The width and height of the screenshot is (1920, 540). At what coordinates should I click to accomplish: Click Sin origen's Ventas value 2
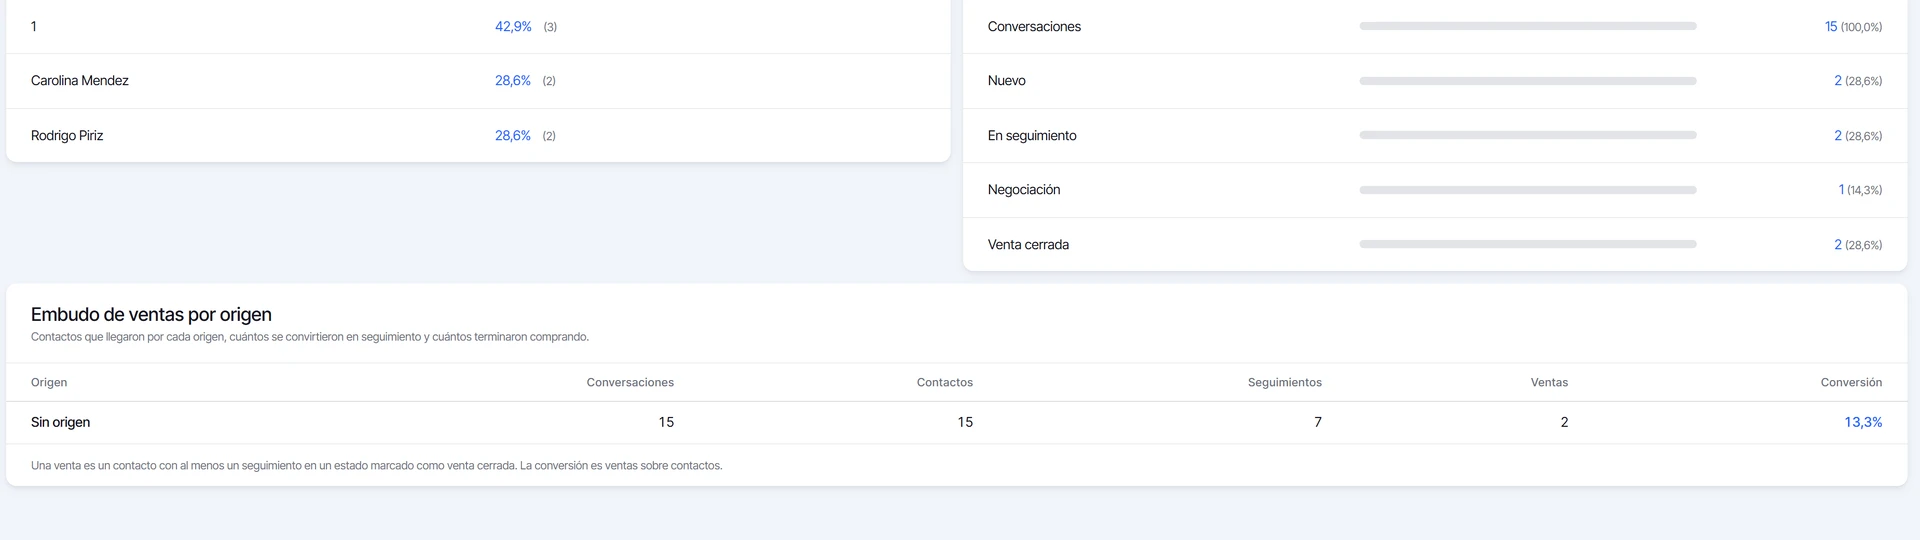1564,423
